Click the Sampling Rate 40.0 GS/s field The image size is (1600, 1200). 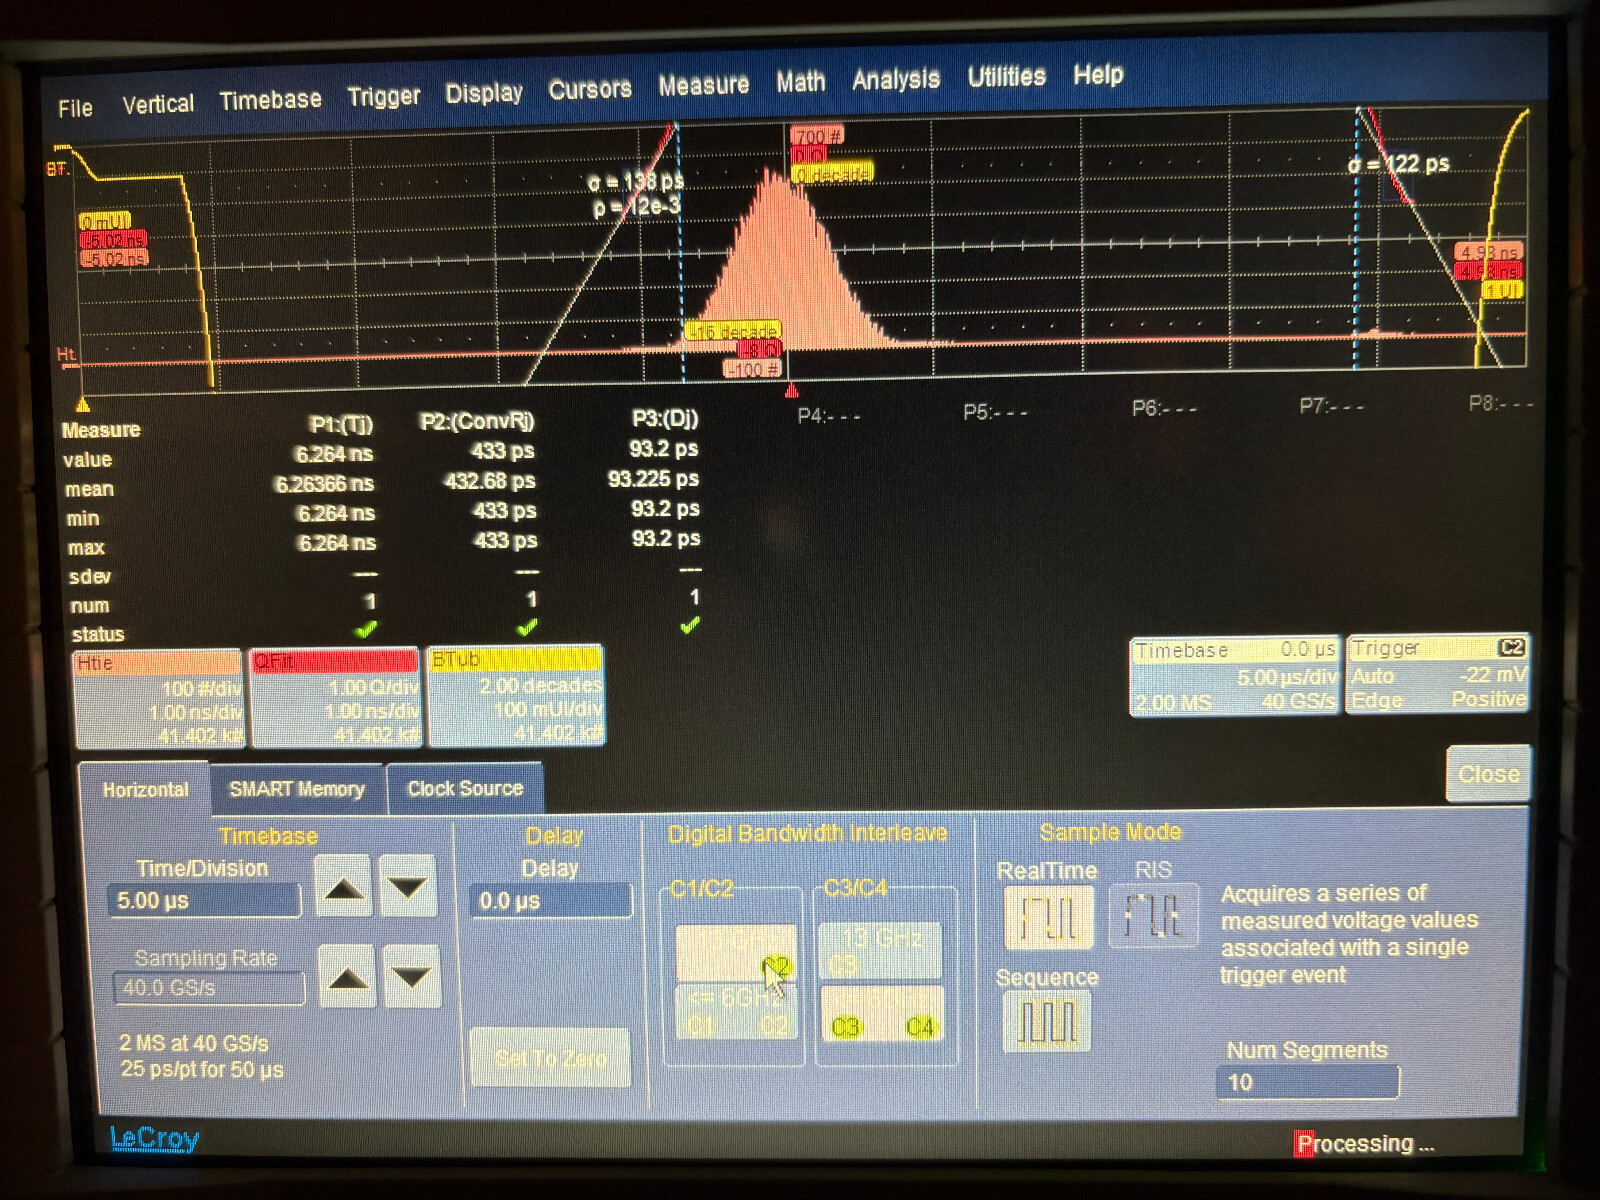coord(208,988)
